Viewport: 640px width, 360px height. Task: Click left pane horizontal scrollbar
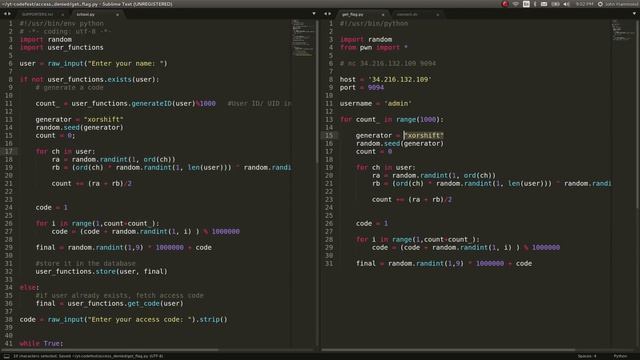[110, 350]
